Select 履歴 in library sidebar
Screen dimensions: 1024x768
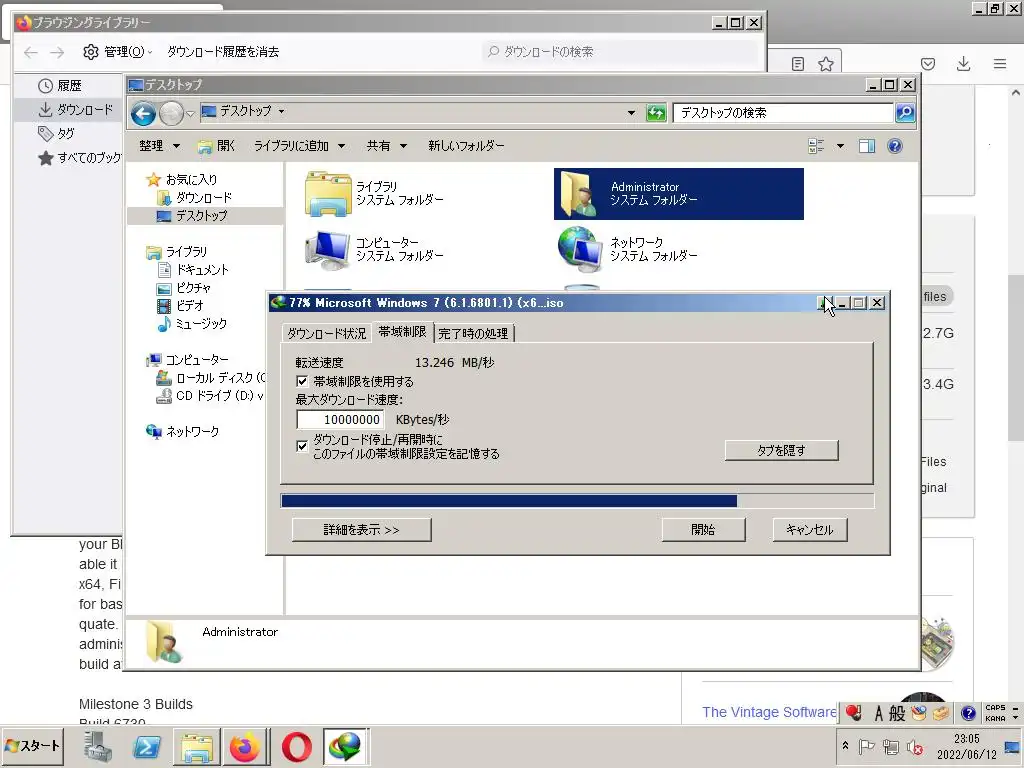coord(68,86)
